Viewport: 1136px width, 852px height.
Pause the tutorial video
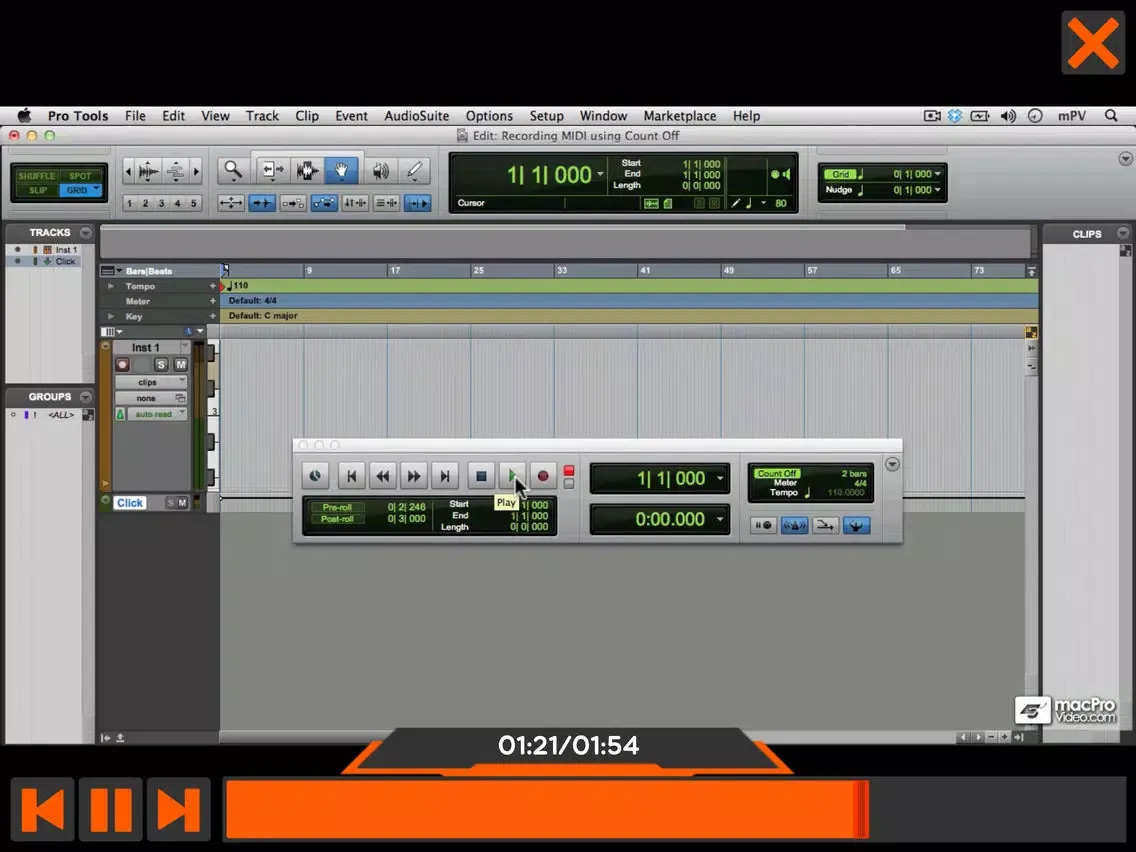click(x=111, y=809)
